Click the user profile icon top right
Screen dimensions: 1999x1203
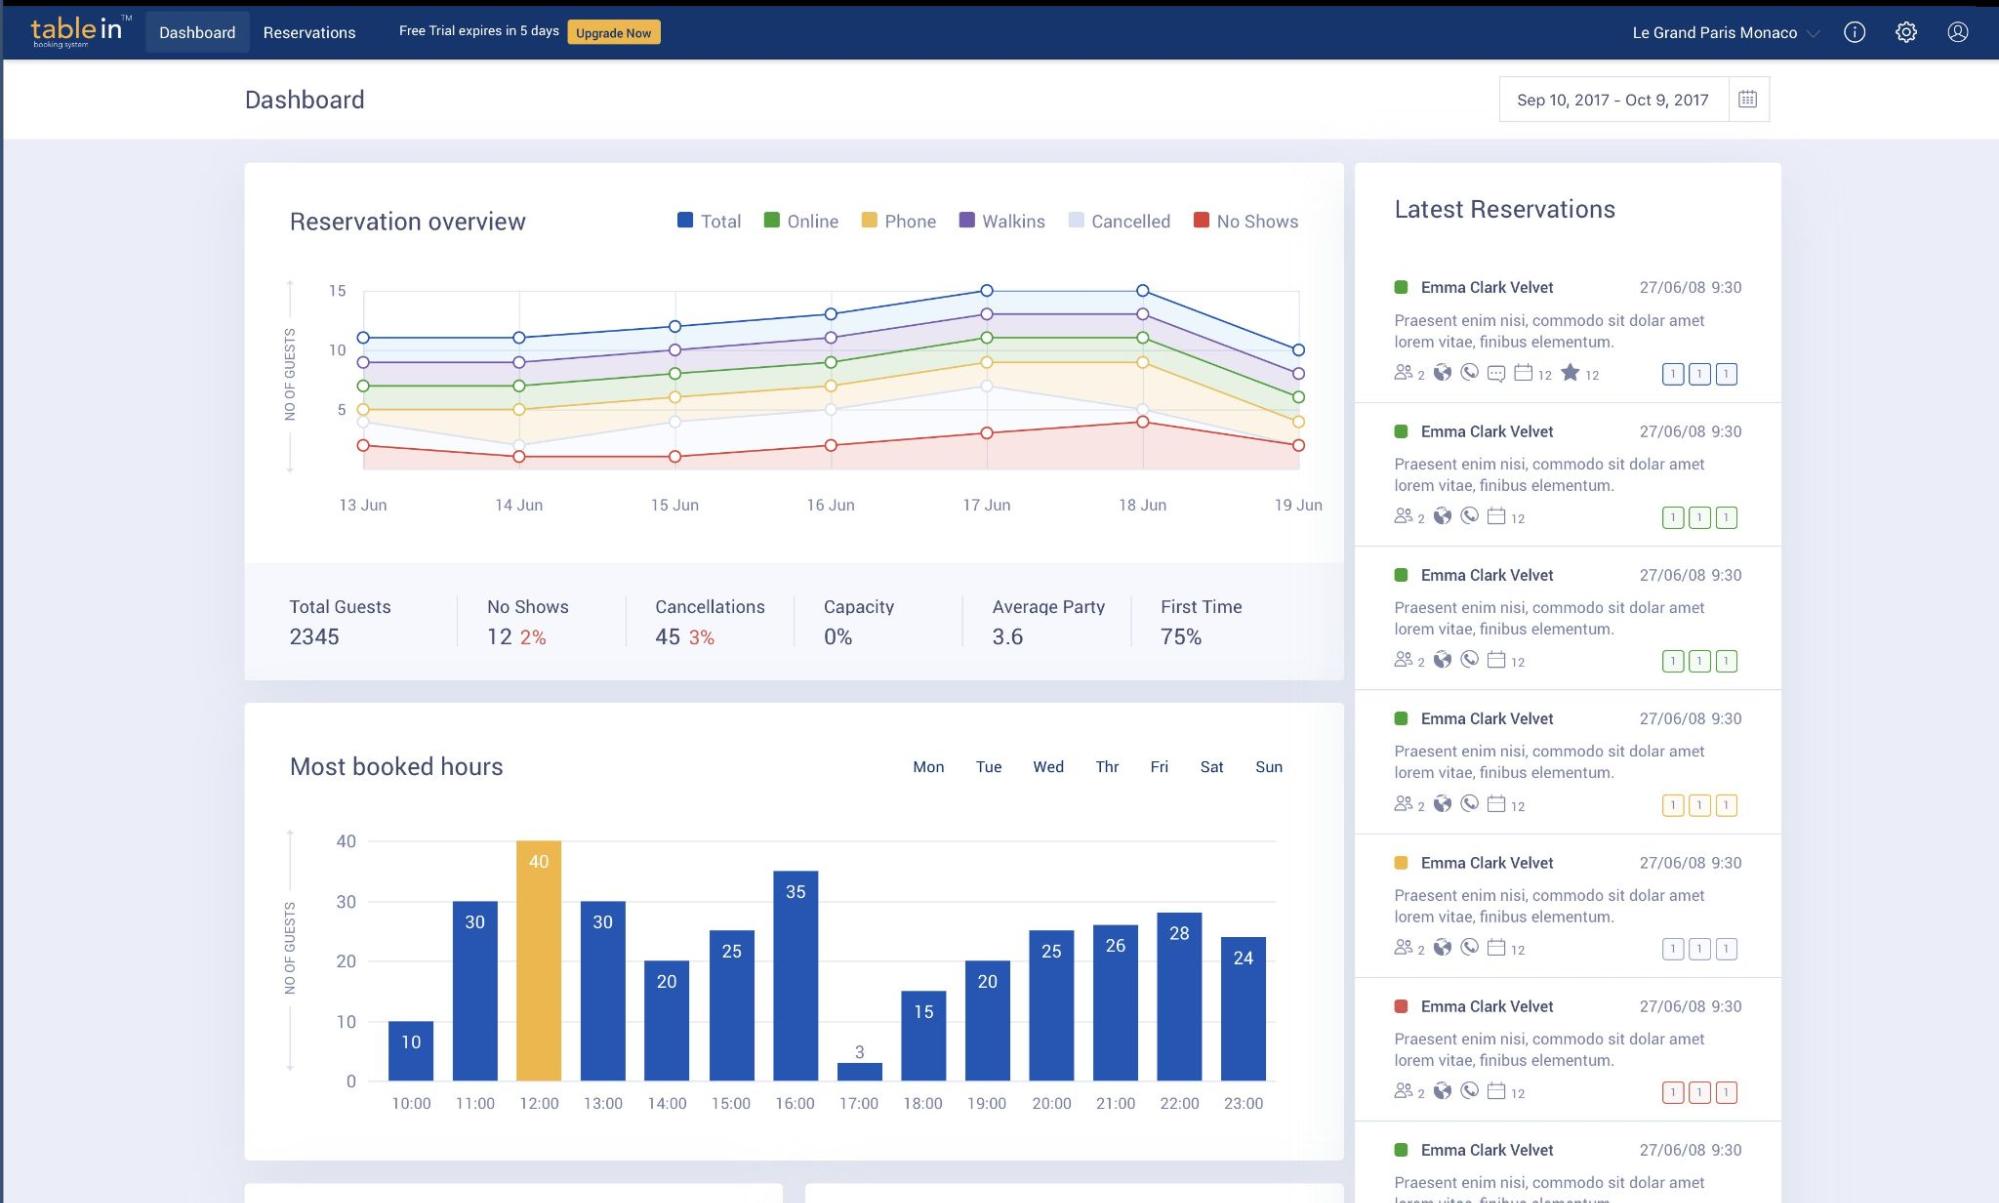click(1956, 33)
